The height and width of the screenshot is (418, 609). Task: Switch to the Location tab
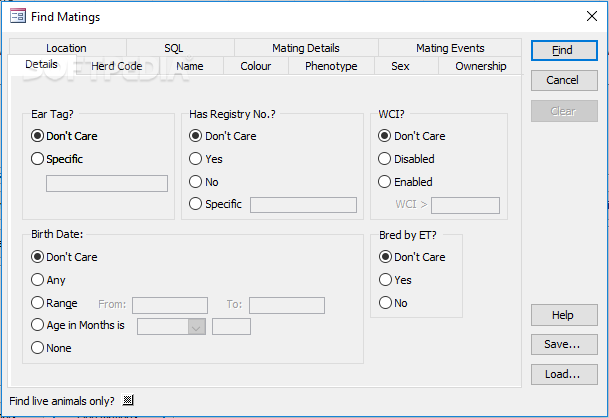(66, 48)
